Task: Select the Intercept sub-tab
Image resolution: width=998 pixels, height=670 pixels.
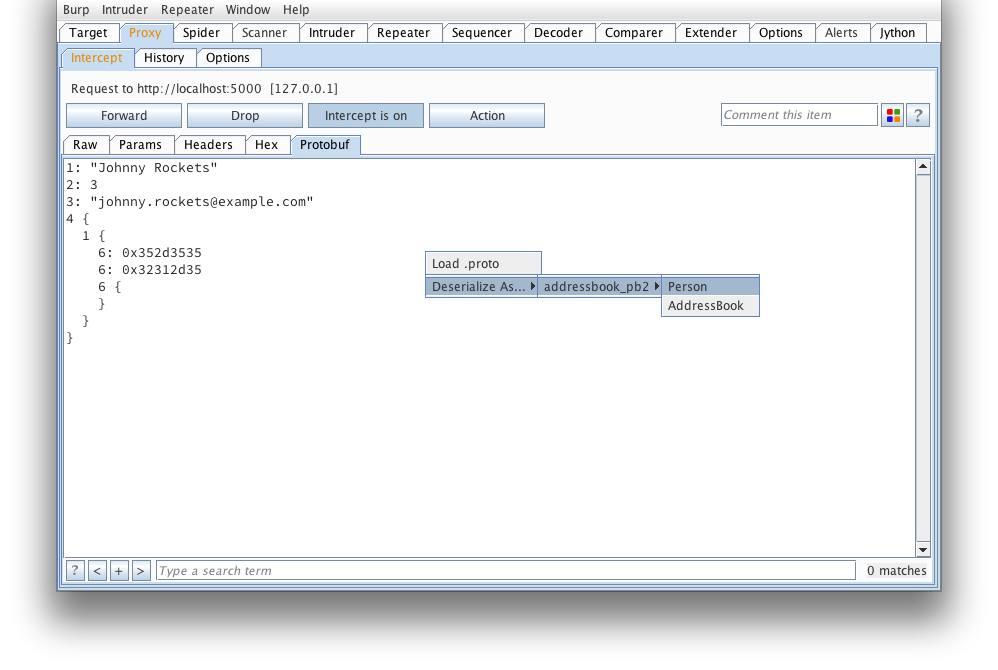Action: tap(96, 58)
